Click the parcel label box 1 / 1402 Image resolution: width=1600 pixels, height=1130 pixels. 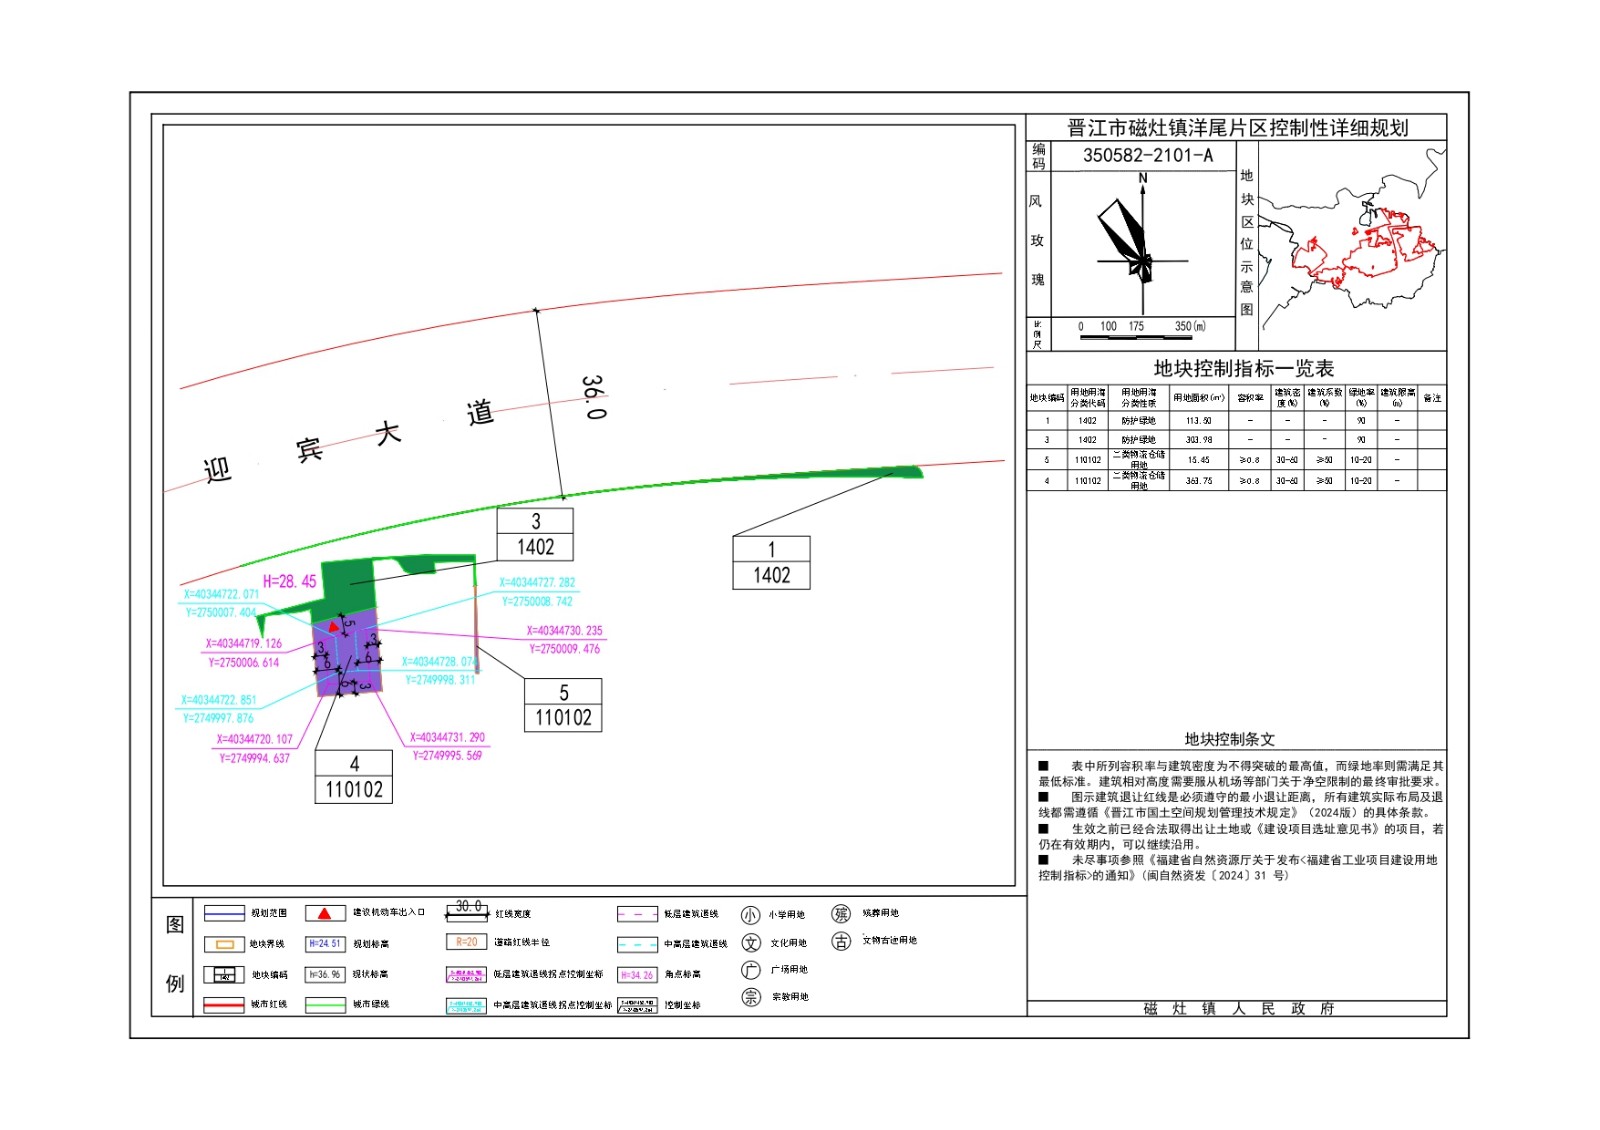click(771, 562)
